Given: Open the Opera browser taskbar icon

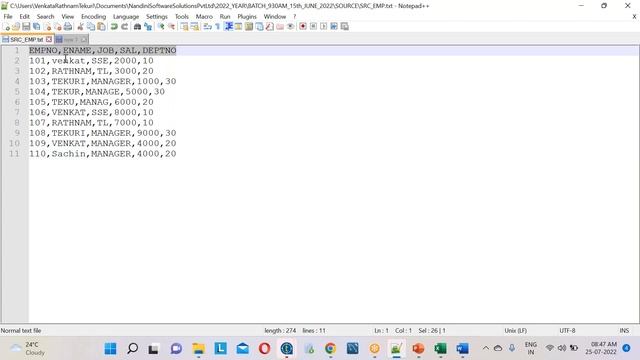Looking at the screenshot, I should [x=264, y=349].
